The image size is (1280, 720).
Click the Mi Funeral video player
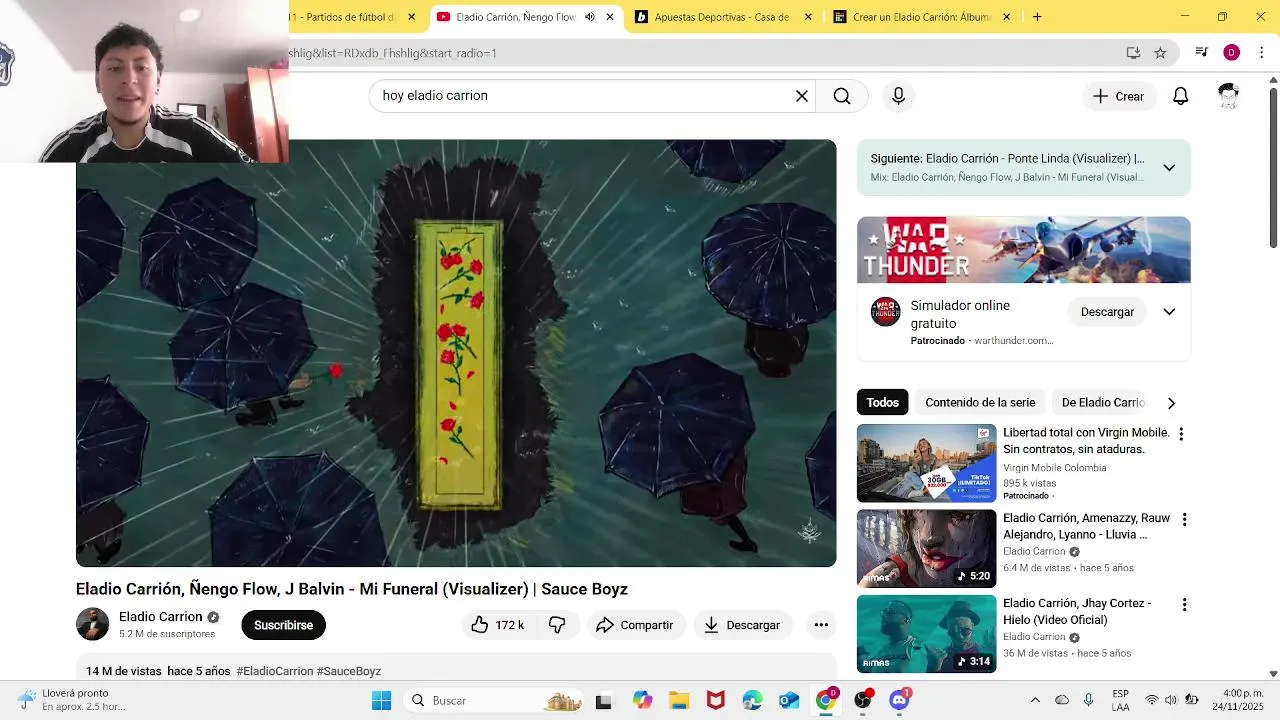(x=456, y=353)
